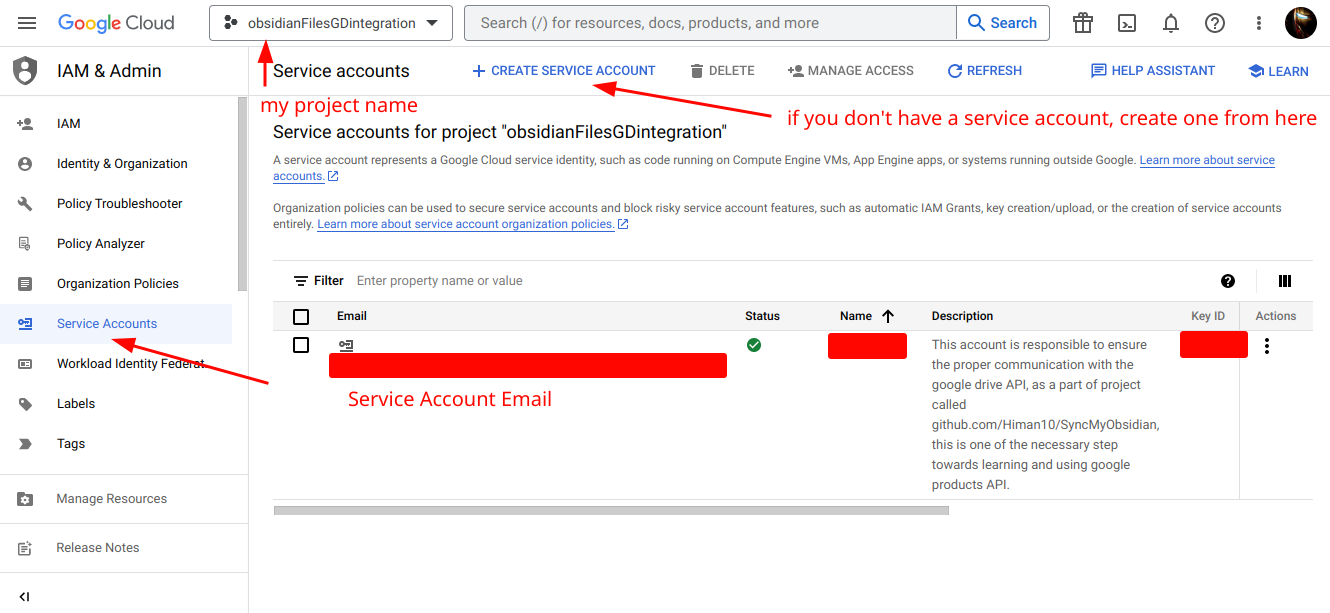1330x613 pixels.
Task: Click the Policy Troubleshooter wrench icon
Action: coord(25,204)
